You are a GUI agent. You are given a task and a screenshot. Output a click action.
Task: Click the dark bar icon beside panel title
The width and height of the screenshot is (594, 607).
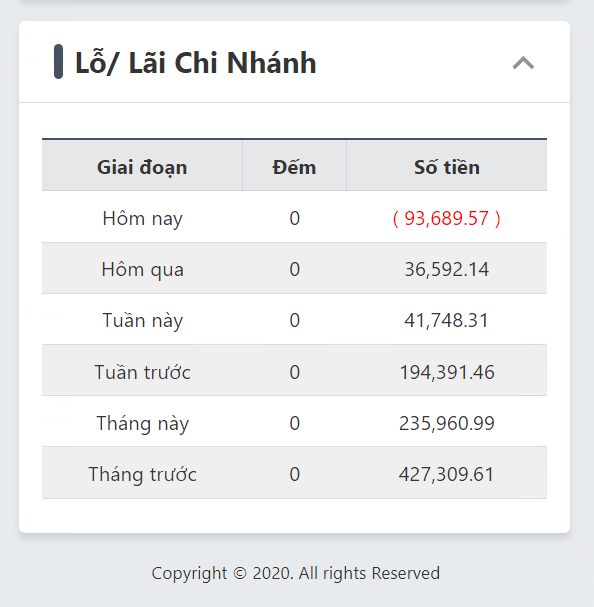[58, 62]
